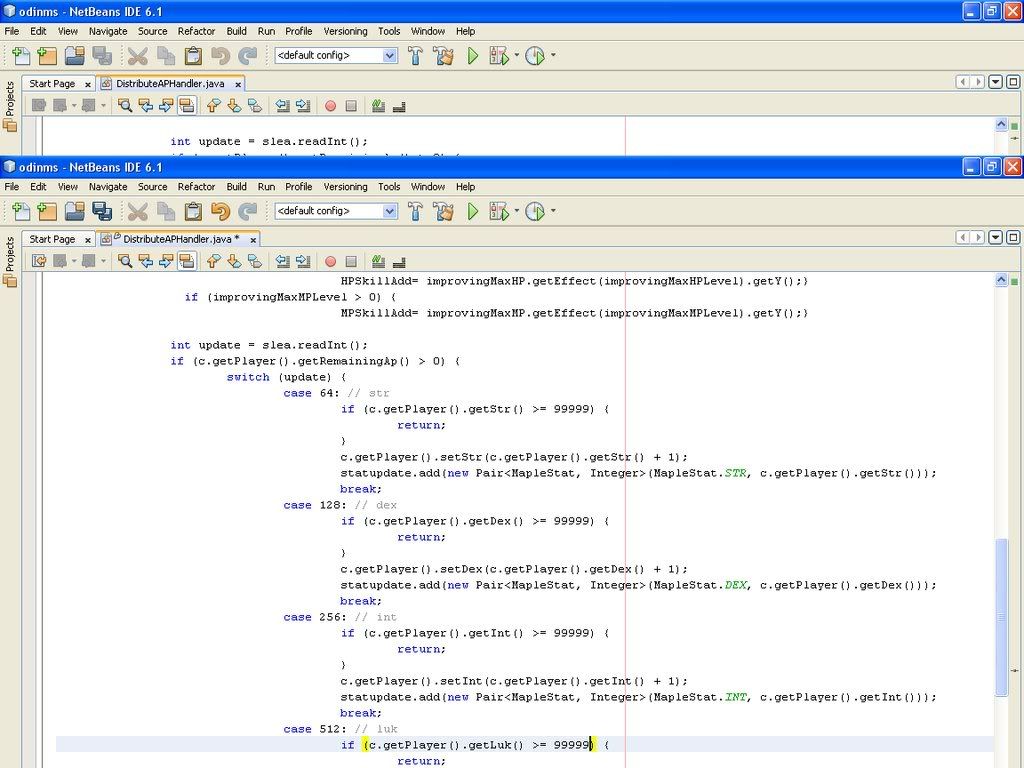Image resolution: width=1024 pixels, height=768 pixels.
Task: Click Find Selection magnifier in lower editor toolbar
Action: pyautogui.click(x=125, y=261)
